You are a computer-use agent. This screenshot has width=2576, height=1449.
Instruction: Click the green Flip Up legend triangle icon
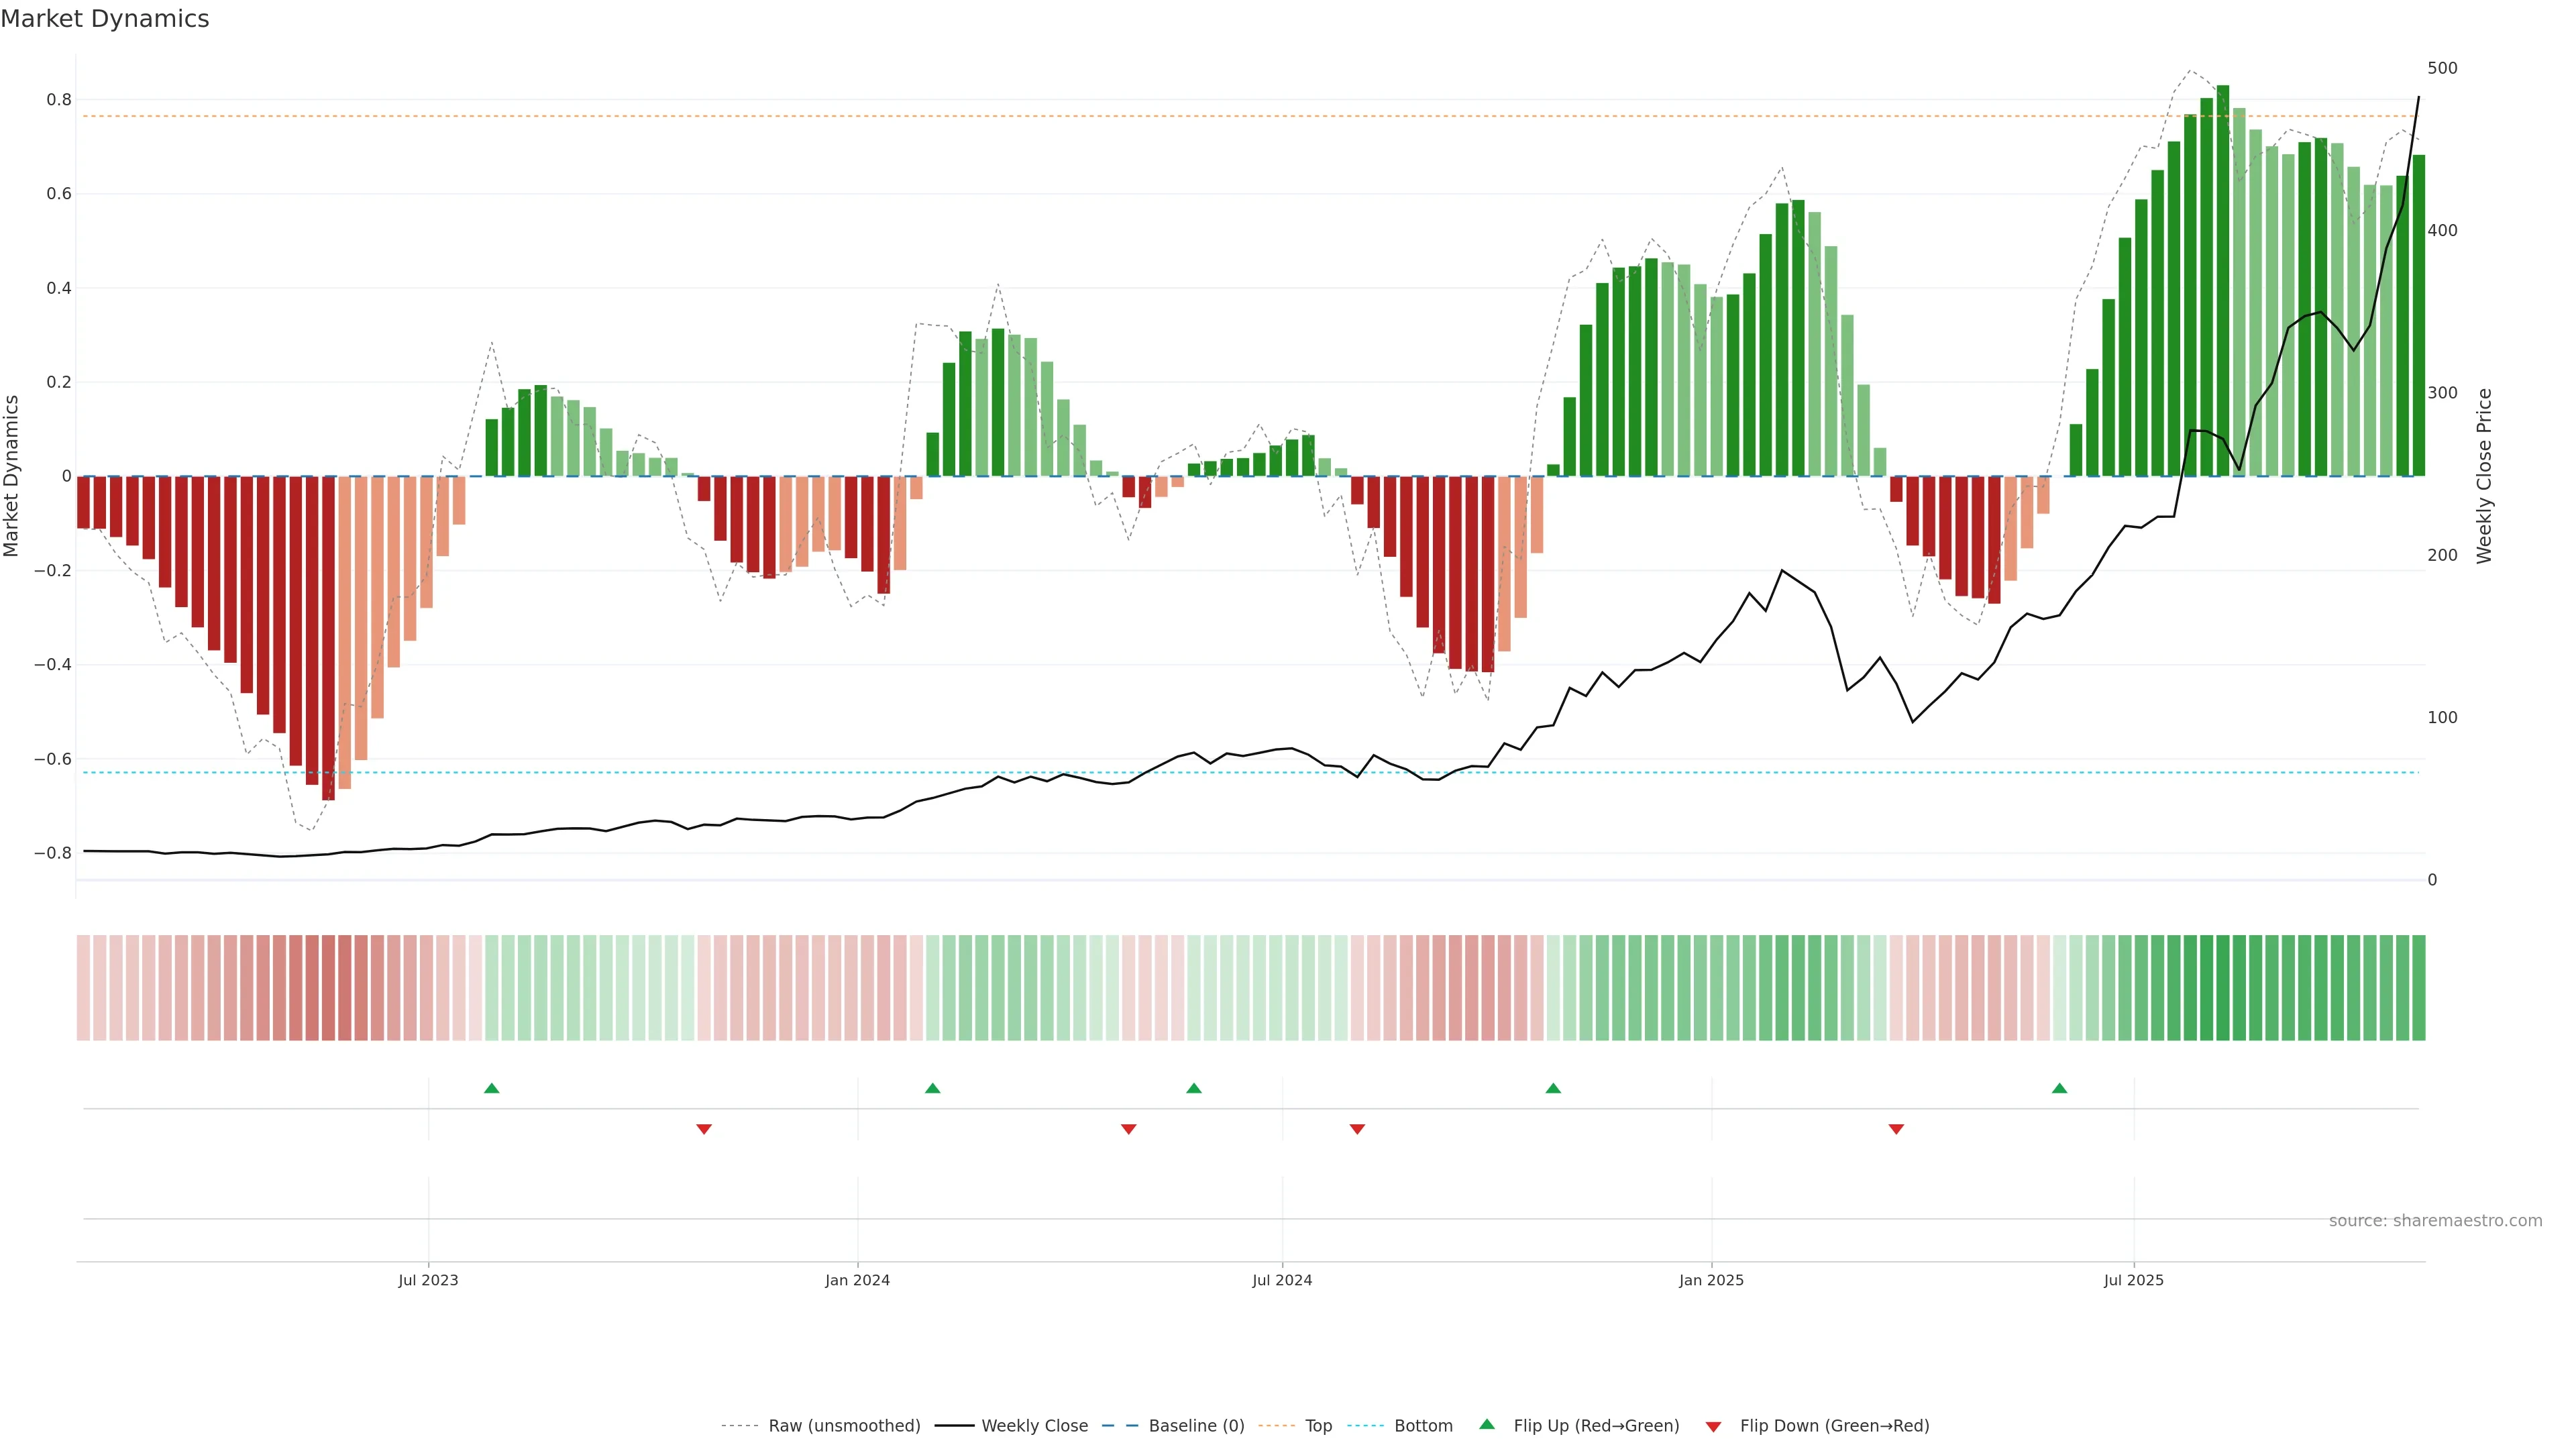(1487, 1424)
